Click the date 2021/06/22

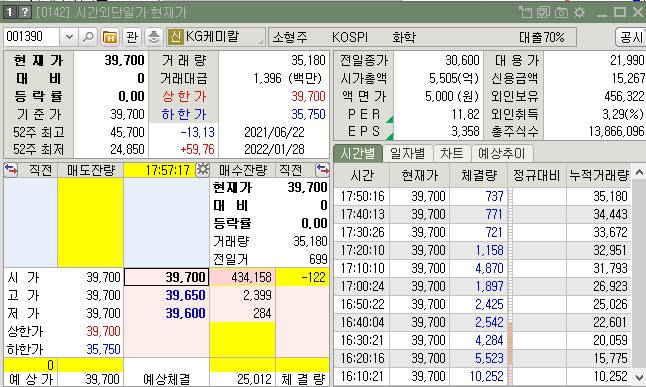pyautogui.click(x=274, y=132)
